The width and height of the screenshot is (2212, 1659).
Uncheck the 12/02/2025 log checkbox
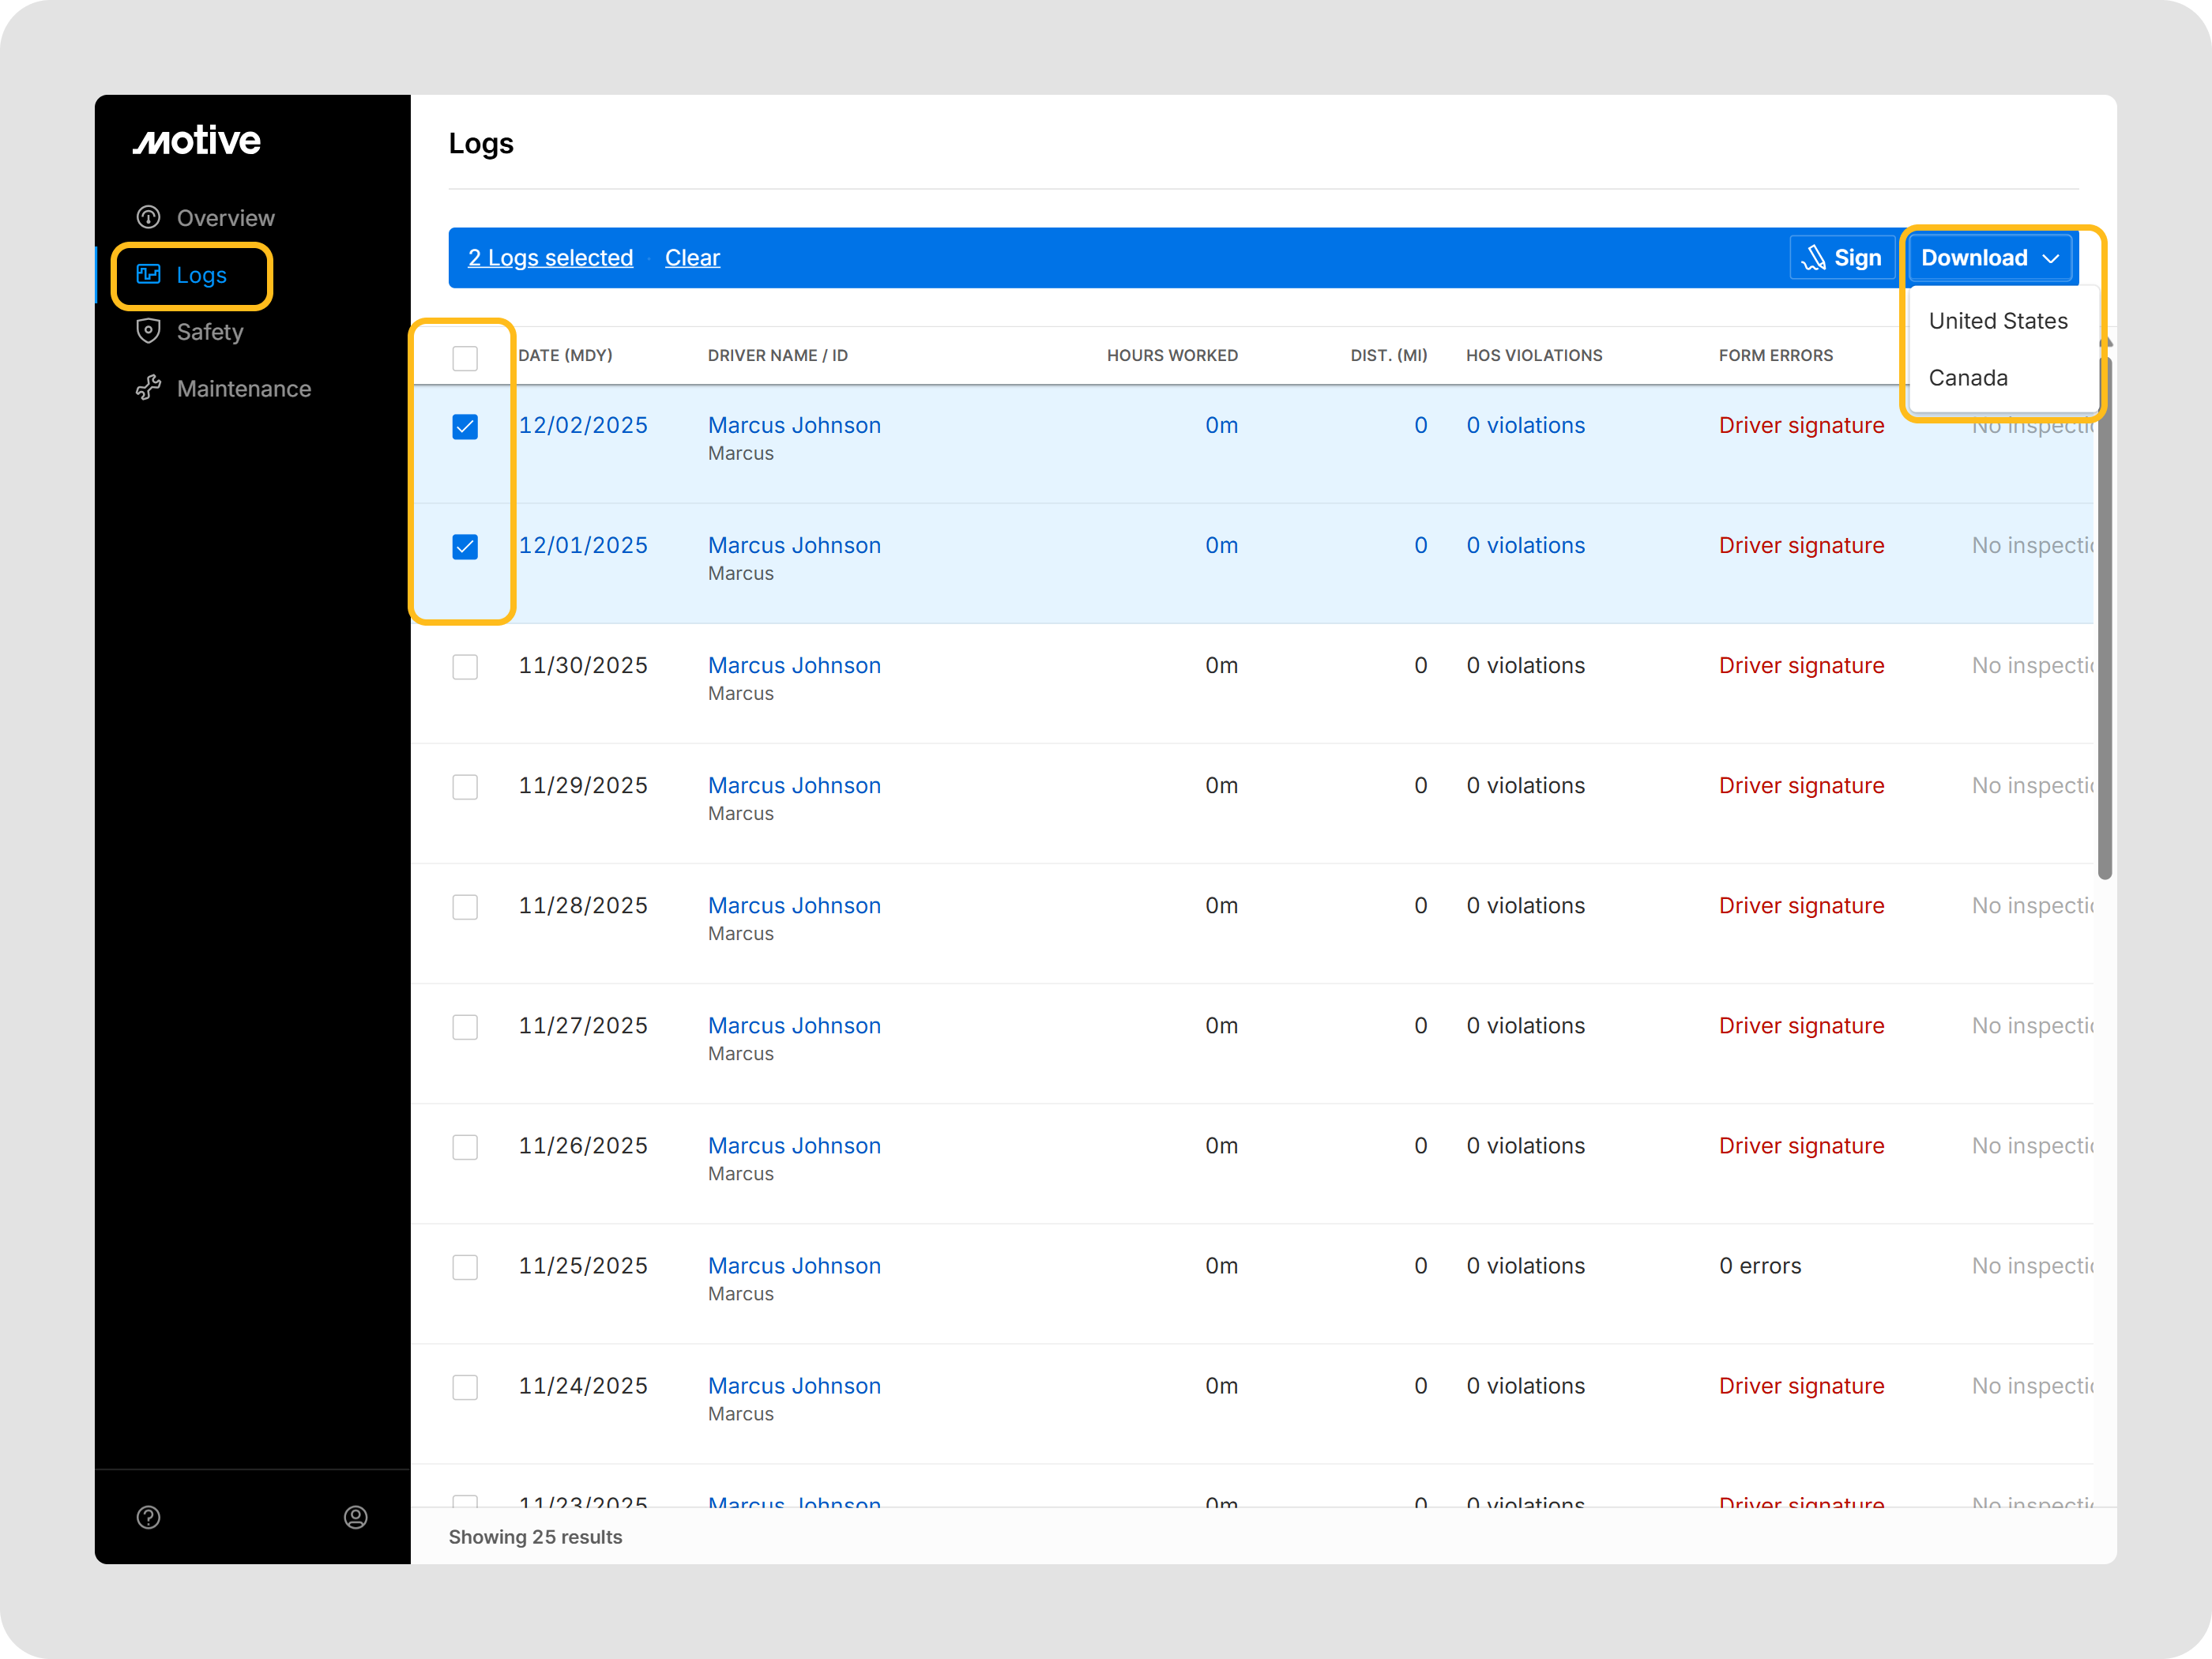[465, 427]
